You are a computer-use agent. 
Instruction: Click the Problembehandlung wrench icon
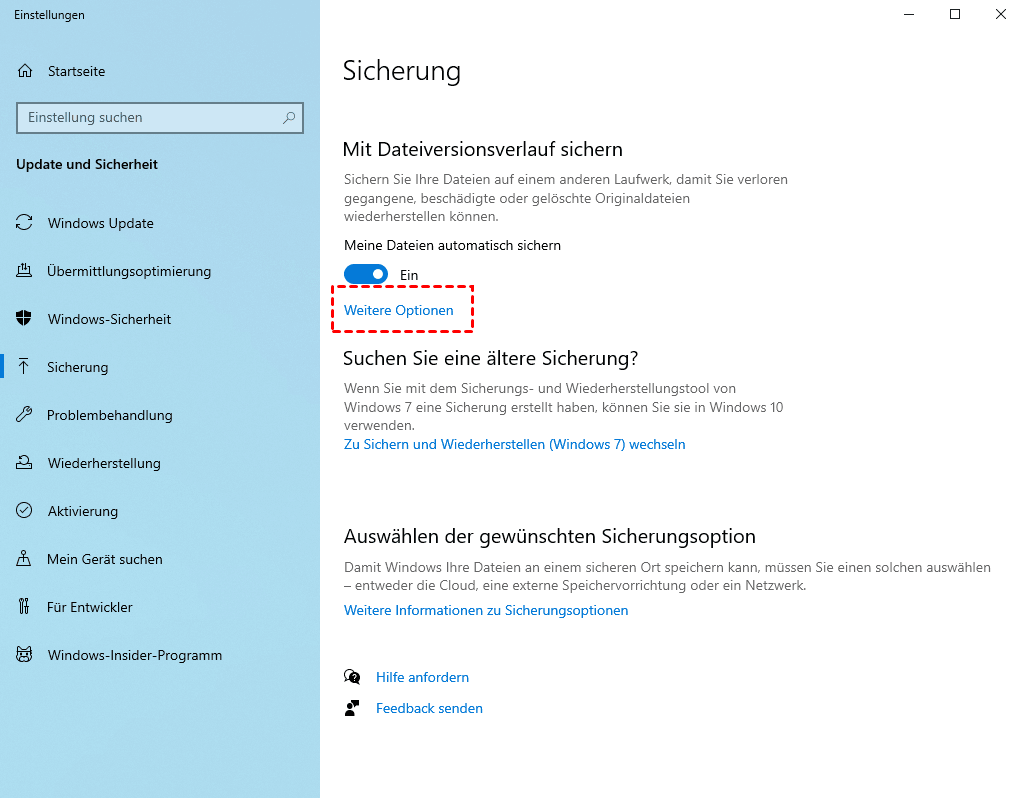pyautogui.click(x=25, y=415)
